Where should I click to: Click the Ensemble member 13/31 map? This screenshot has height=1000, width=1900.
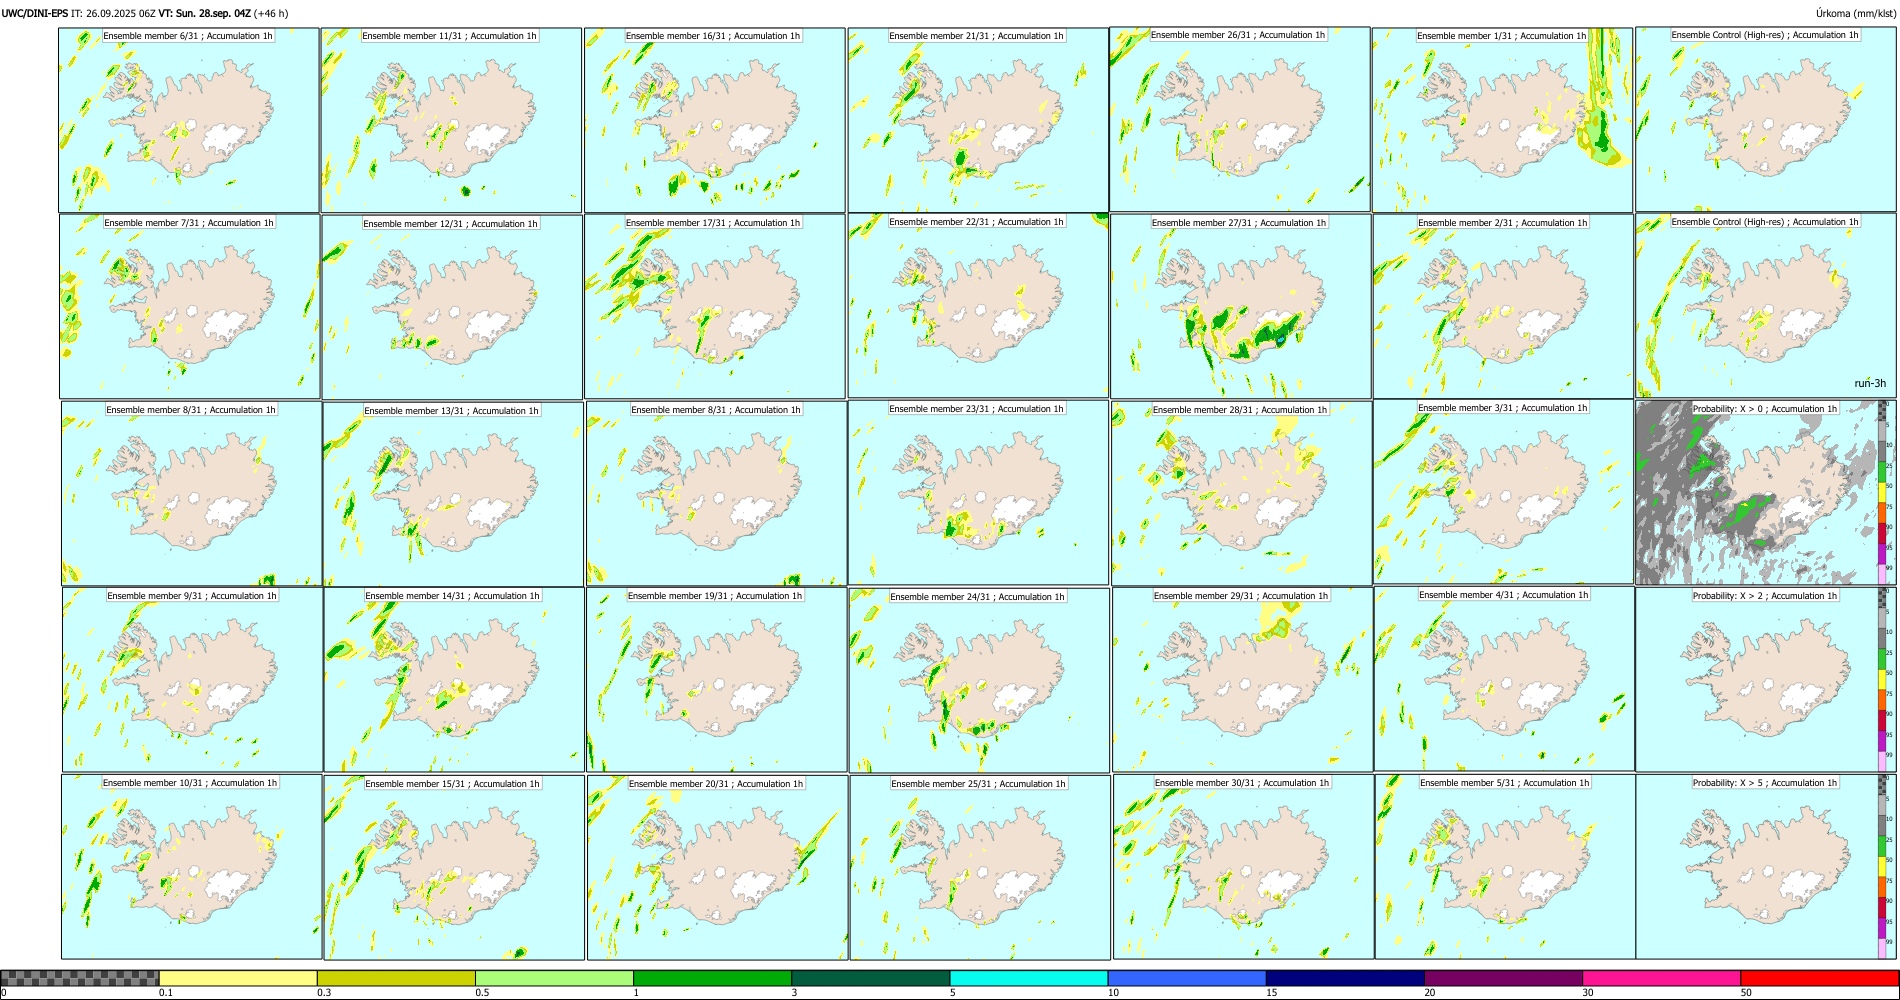(453, 494)
